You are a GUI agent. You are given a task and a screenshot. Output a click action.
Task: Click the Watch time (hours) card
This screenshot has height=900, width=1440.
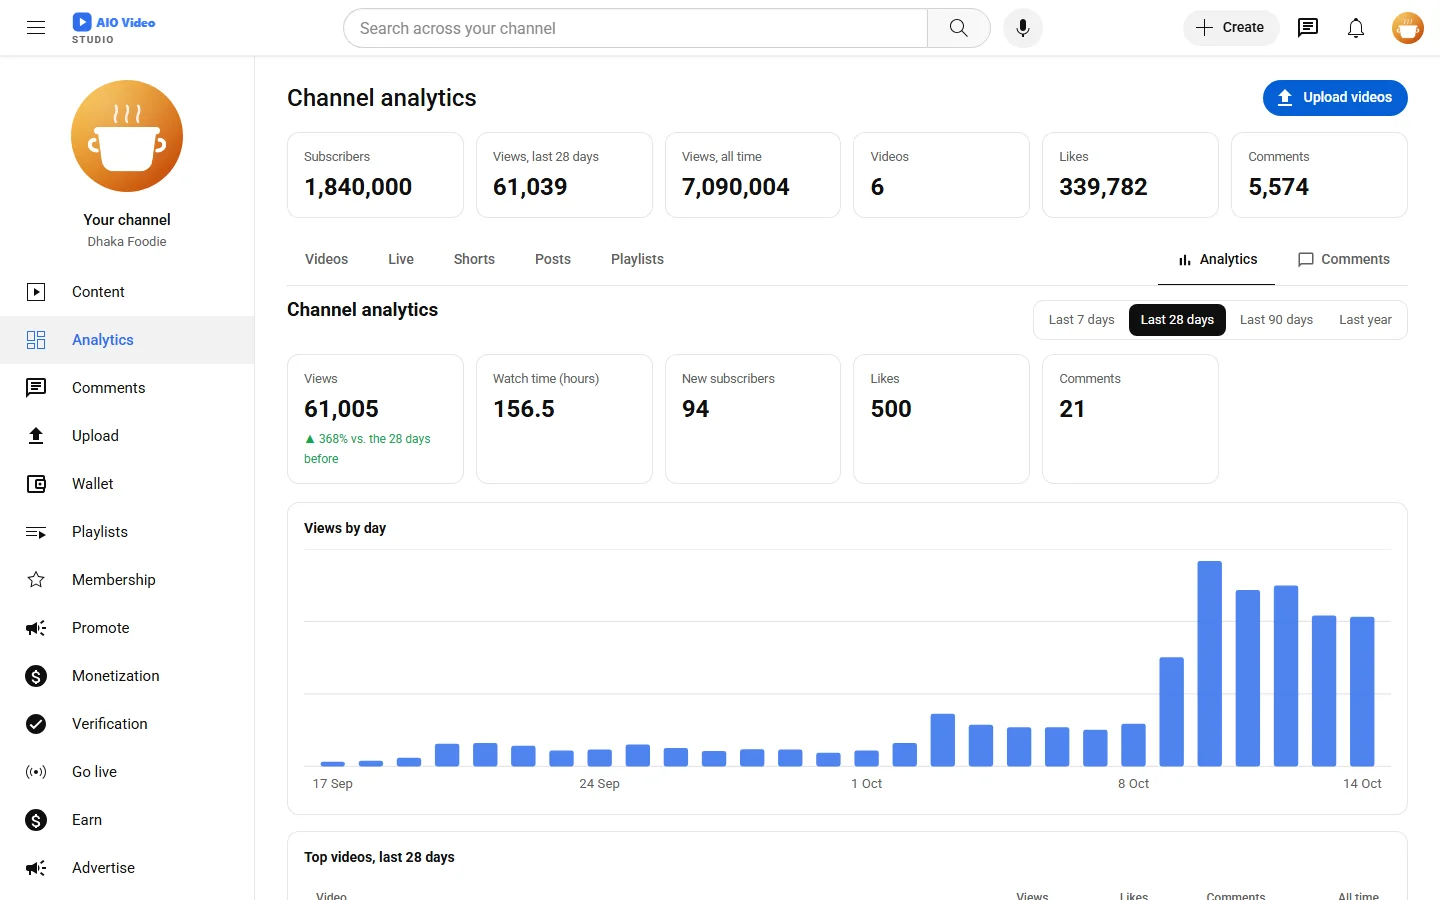coord(564,419)
